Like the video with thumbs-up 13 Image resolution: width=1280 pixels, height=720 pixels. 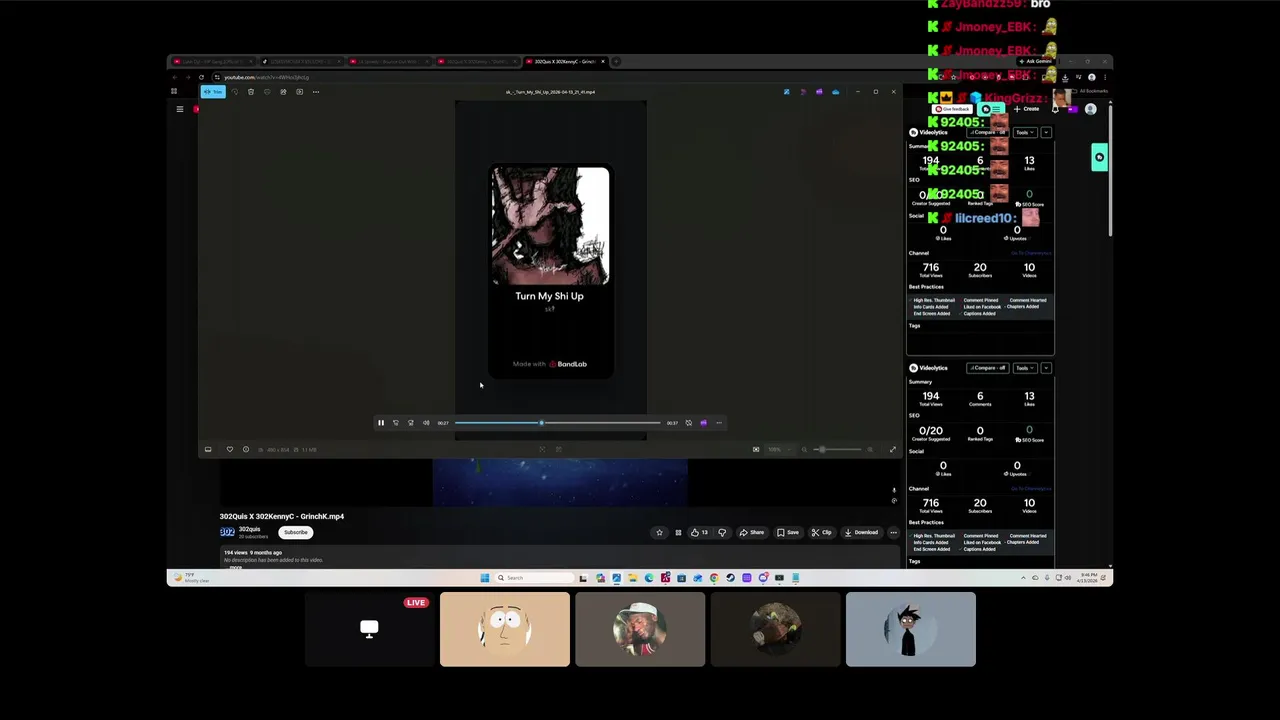[x=699, y=532]
